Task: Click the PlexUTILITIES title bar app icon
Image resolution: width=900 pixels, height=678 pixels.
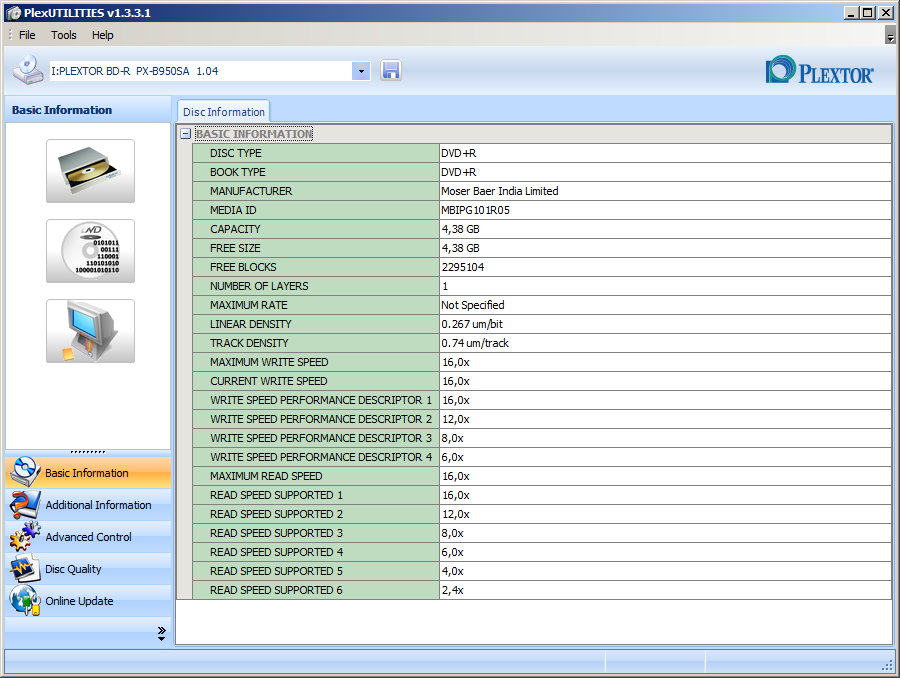Action: (13, 13)
